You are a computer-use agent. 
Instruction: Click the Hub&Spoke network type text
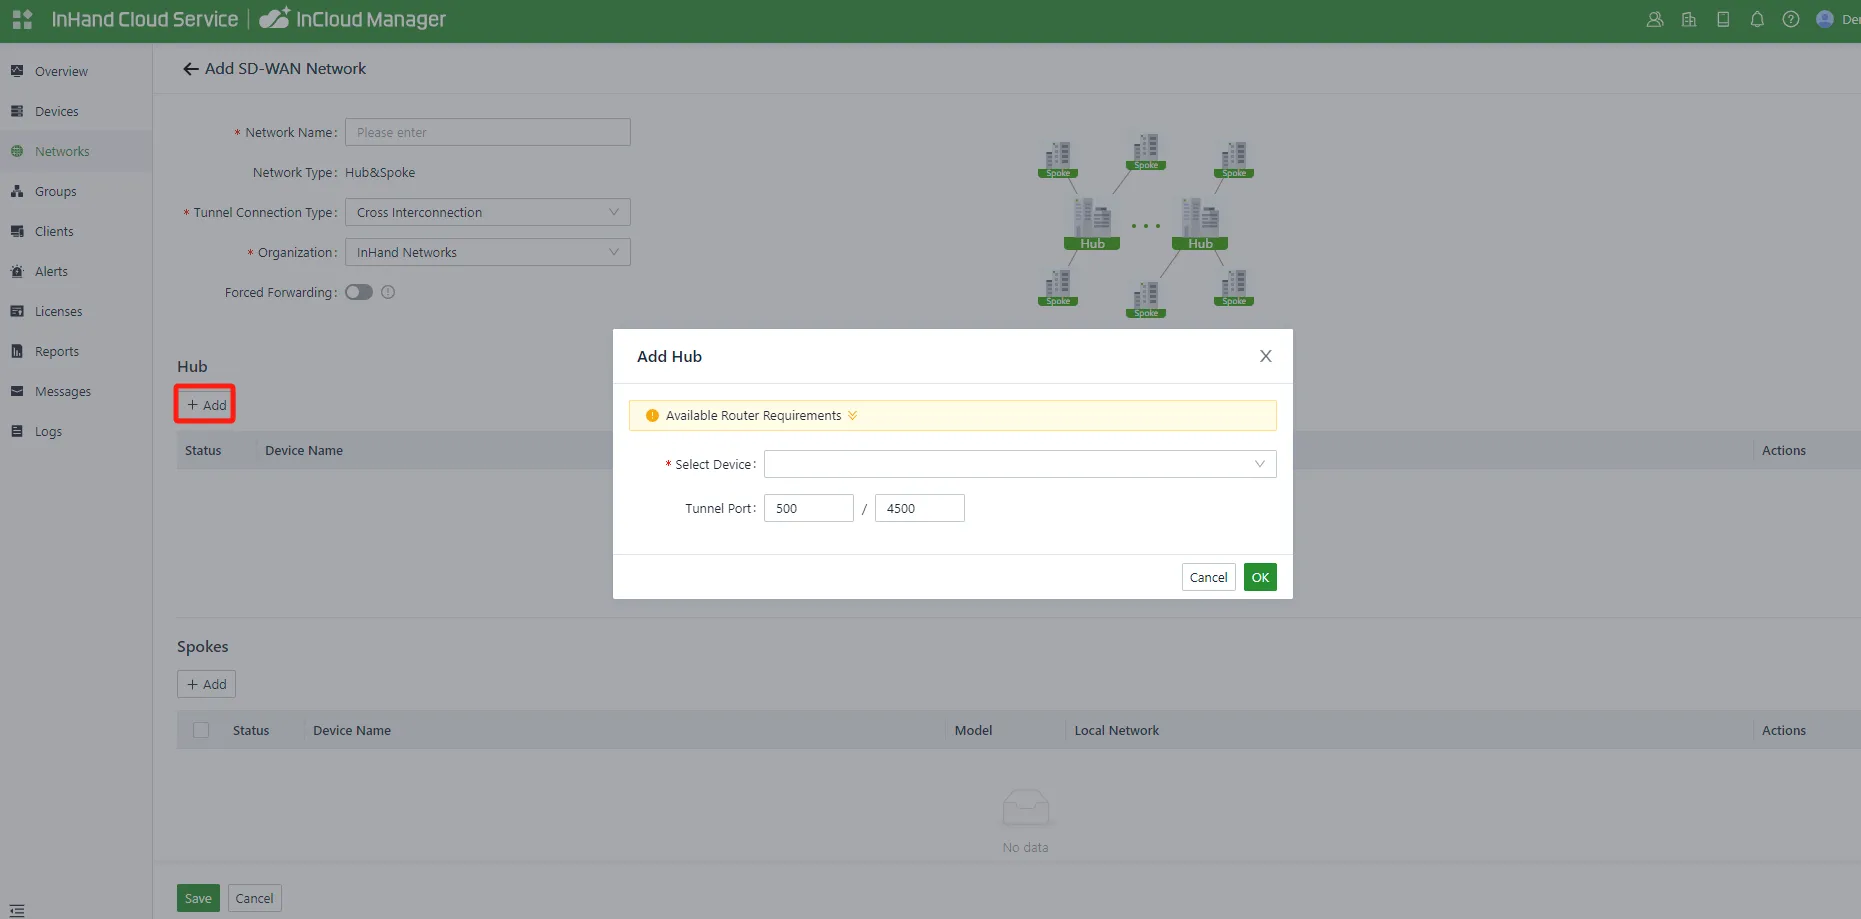point(380,172)
